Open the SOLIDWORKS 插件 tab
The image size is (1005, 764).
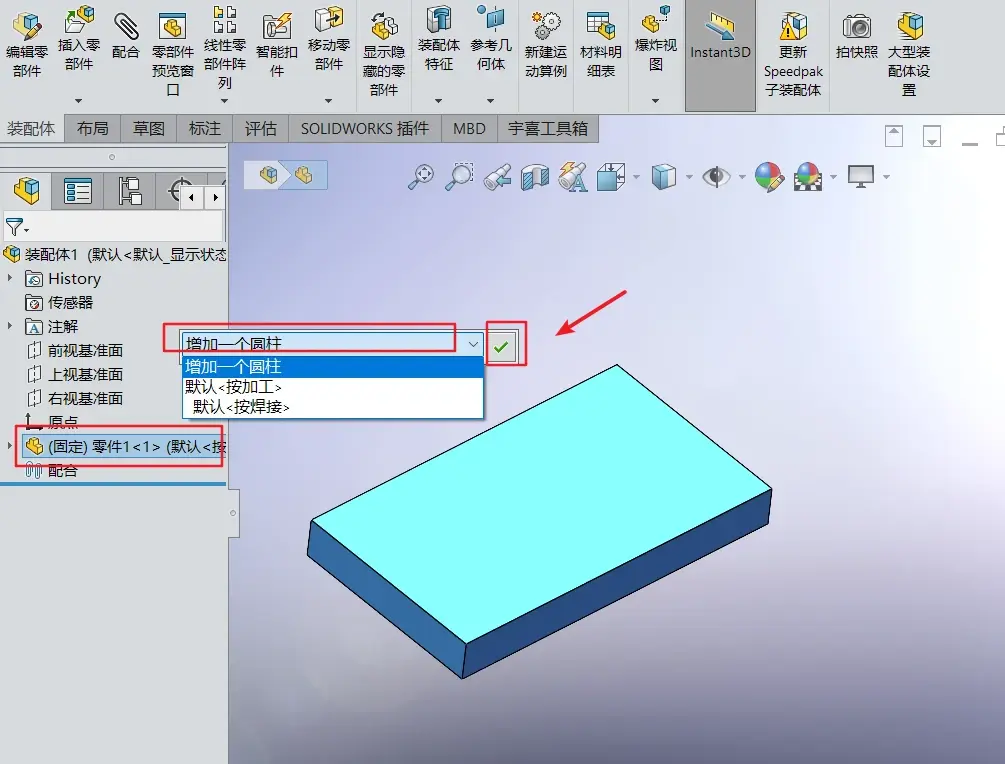tap(365, 129)
